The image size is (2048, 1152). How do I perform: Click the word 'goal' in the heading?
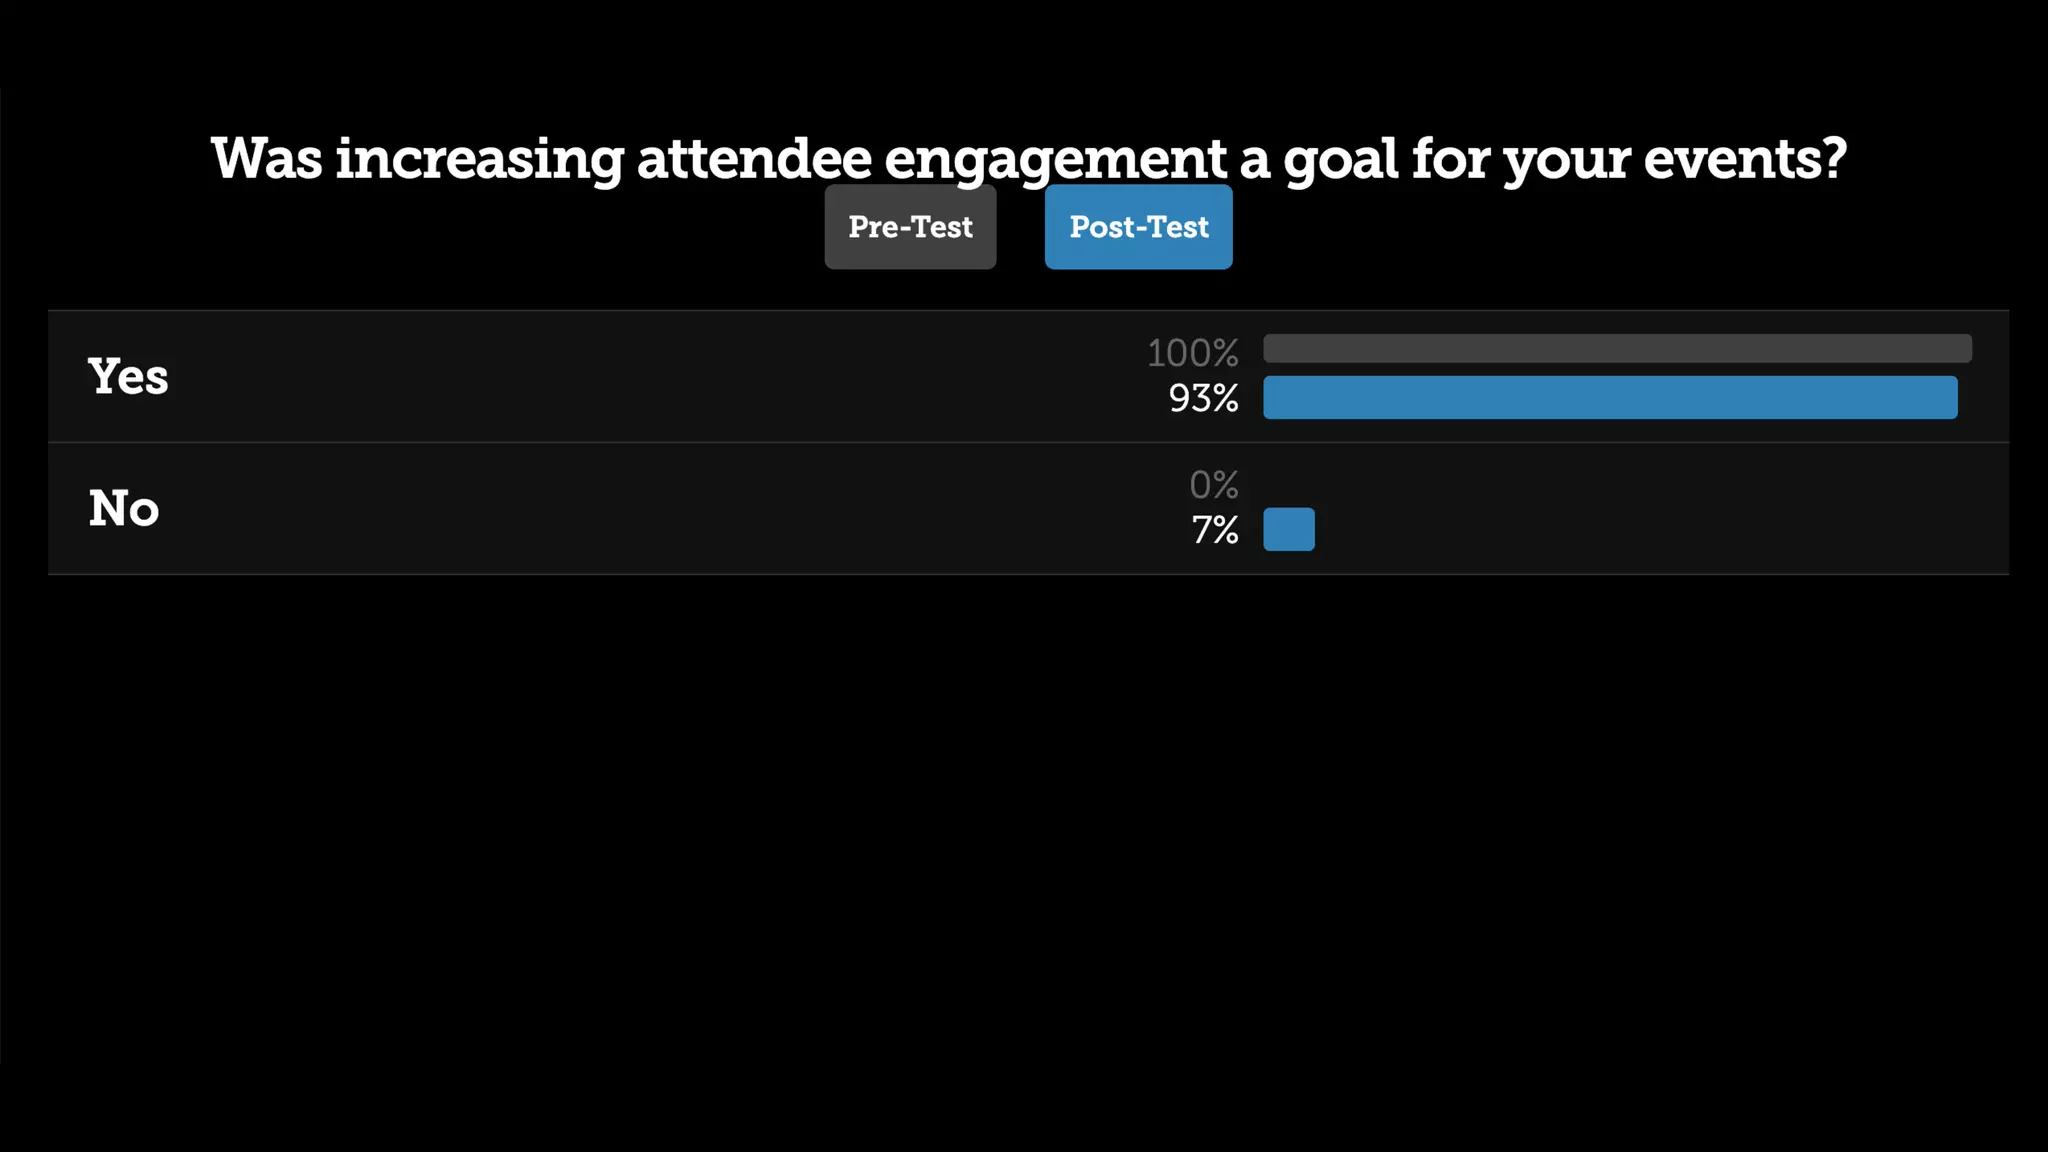tap(1341, 160)
